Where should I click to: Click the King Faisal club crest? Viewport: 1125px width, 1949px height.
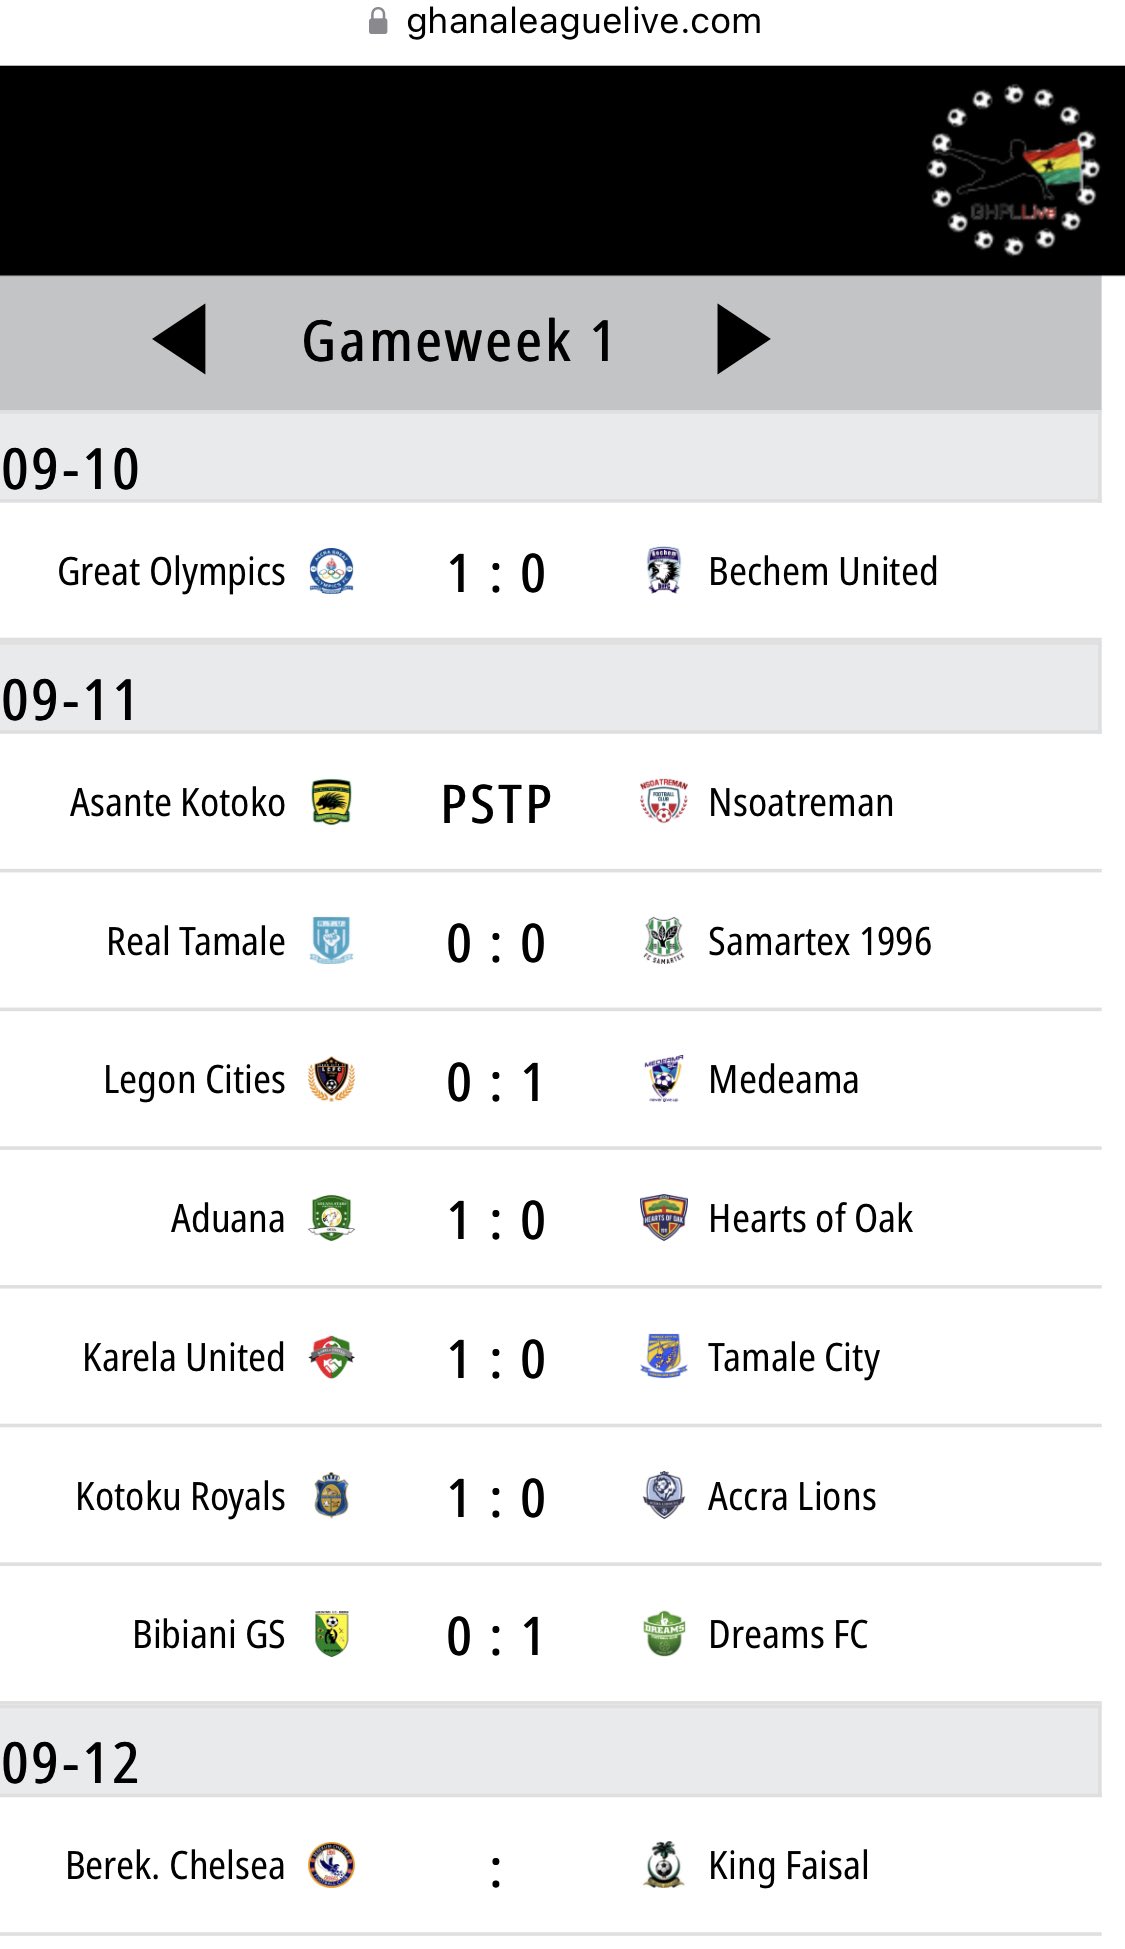(x=663, y=1866)
